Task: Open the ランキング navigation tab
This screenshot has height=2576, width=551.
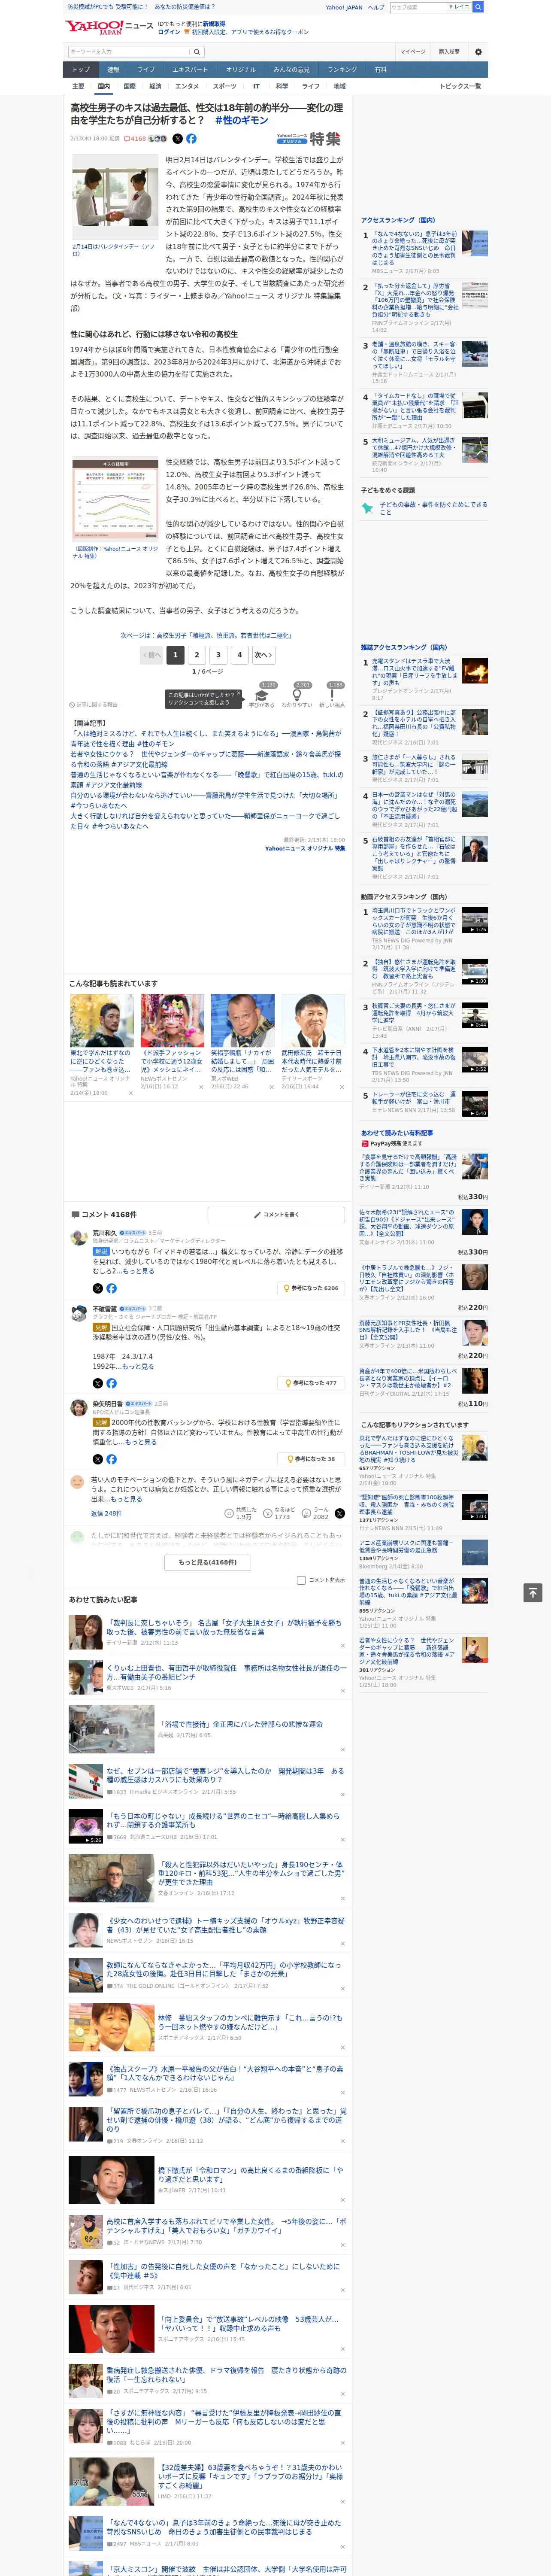Action: [342, 69]
